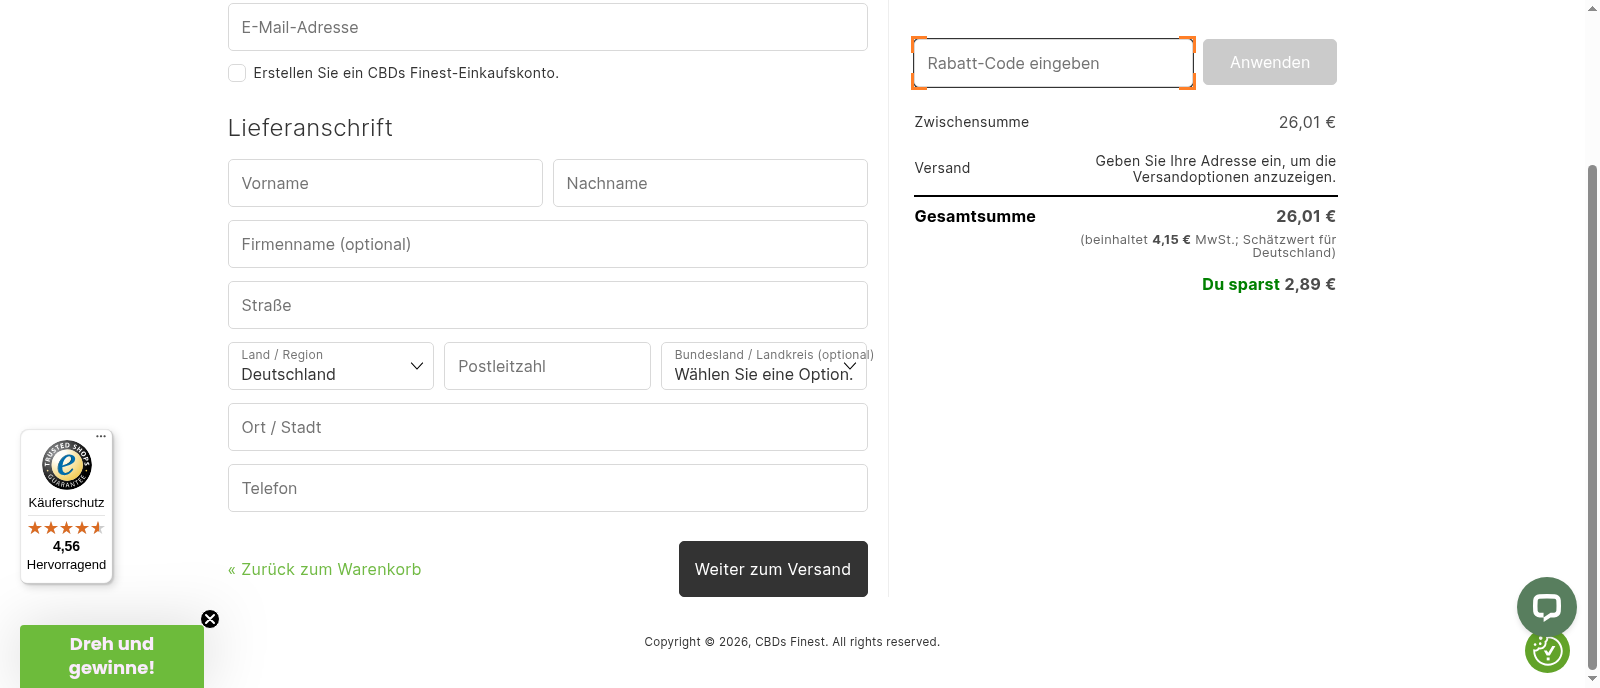The height and width of the screenshot is (688, 1600).
Task: Open the 'Dreh und gewinne!' spin banner
Action: 112,656
